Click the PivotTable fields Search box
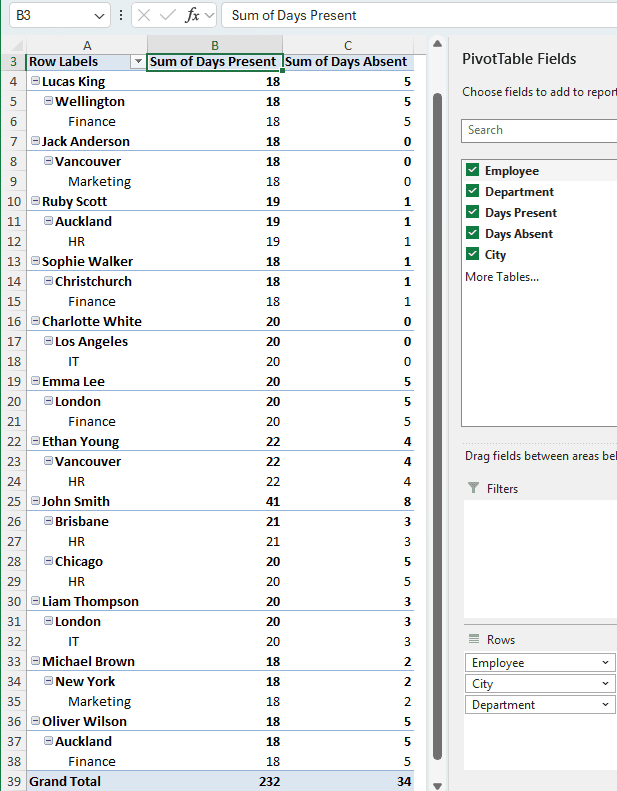Viewport: 617px width, 791px height. 540,130
